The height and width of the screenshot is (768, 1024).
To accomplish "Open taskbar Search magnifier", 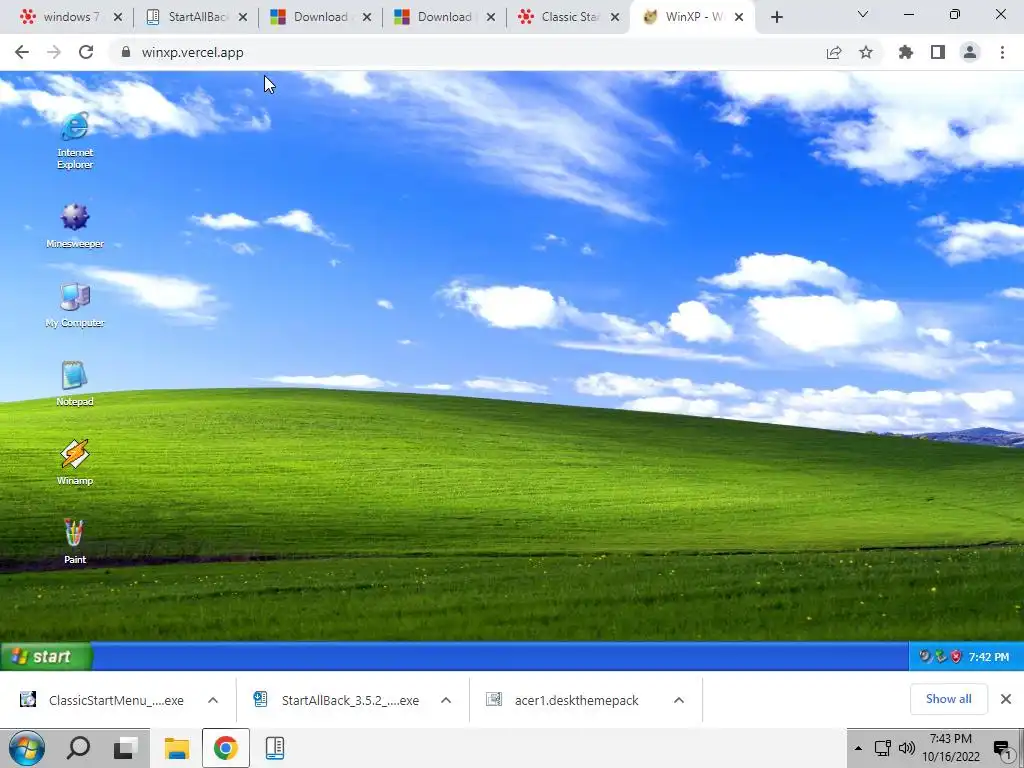I will [78, 748].
